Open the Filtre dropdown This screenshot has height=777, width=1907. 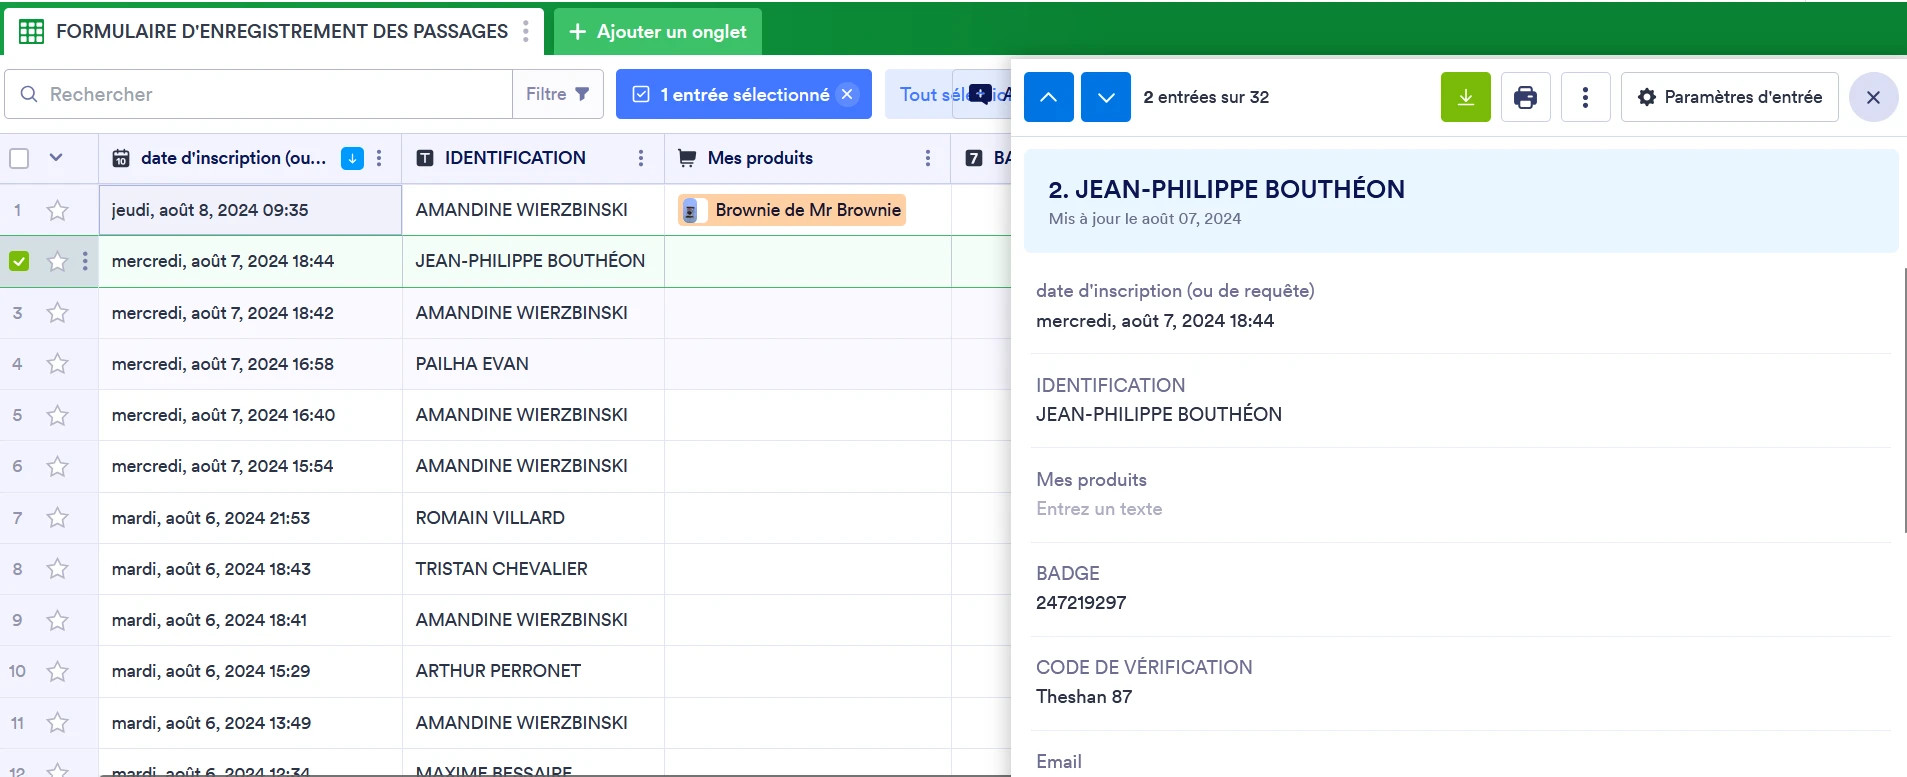558,94
